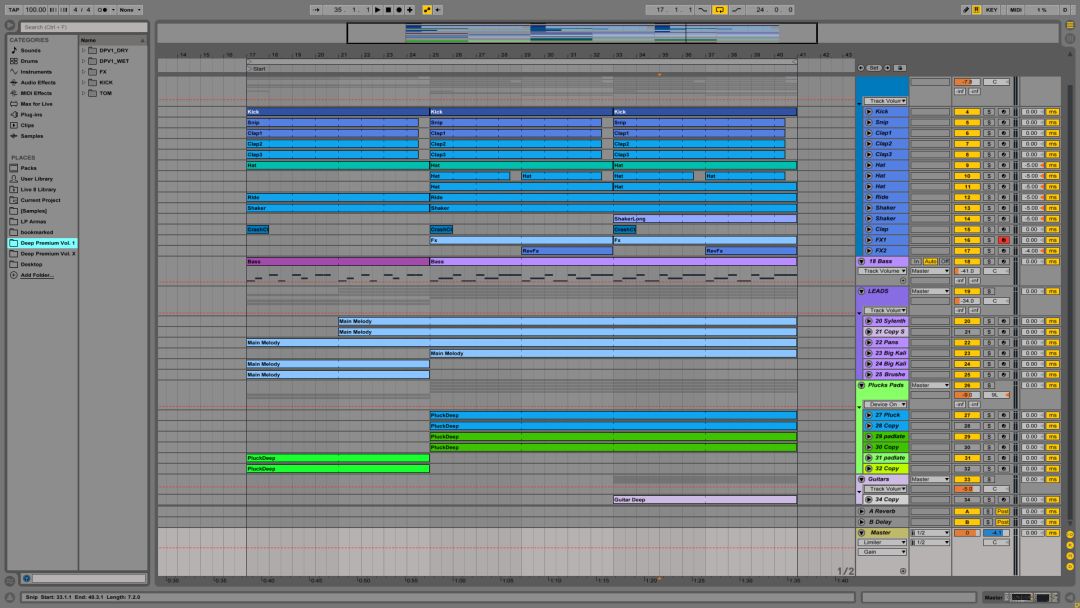Toggle the Punch-Out switch
Screen dimensions: 1080x608
point(736,10)
